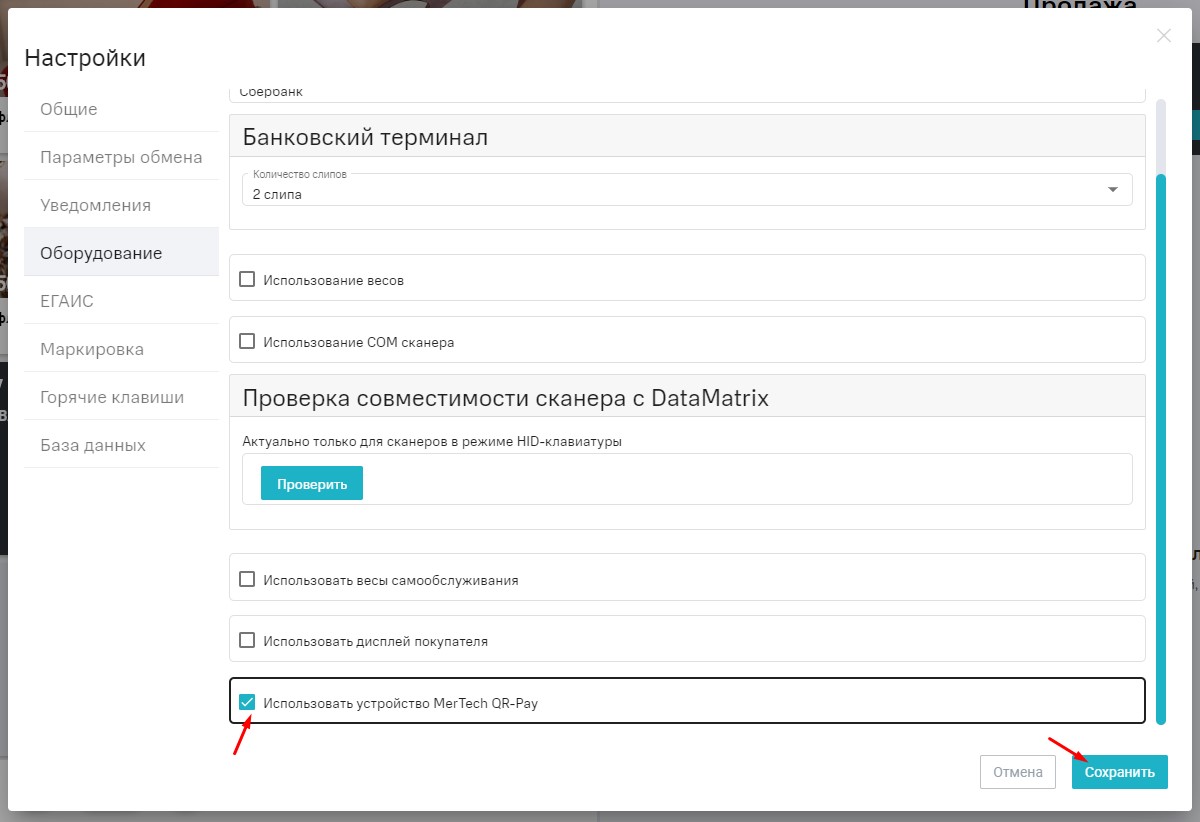This screenshot has width=1200, height=822.
Task: Enable Использовать весы самообслуживания
Action: [x=247, y=580]
